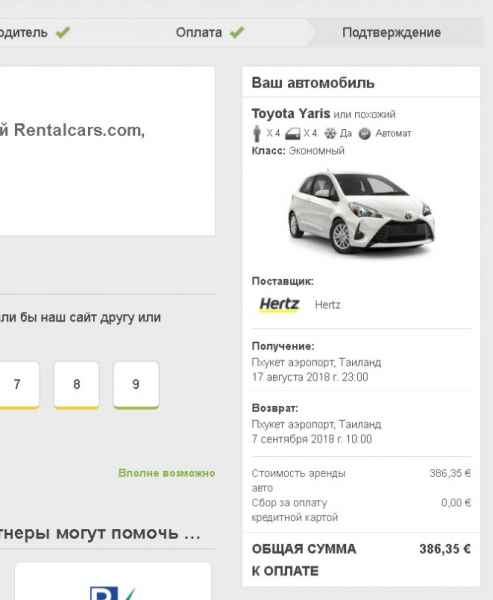
Task: Click the green 'Вполне возможно' label
Action: [167, 473]
